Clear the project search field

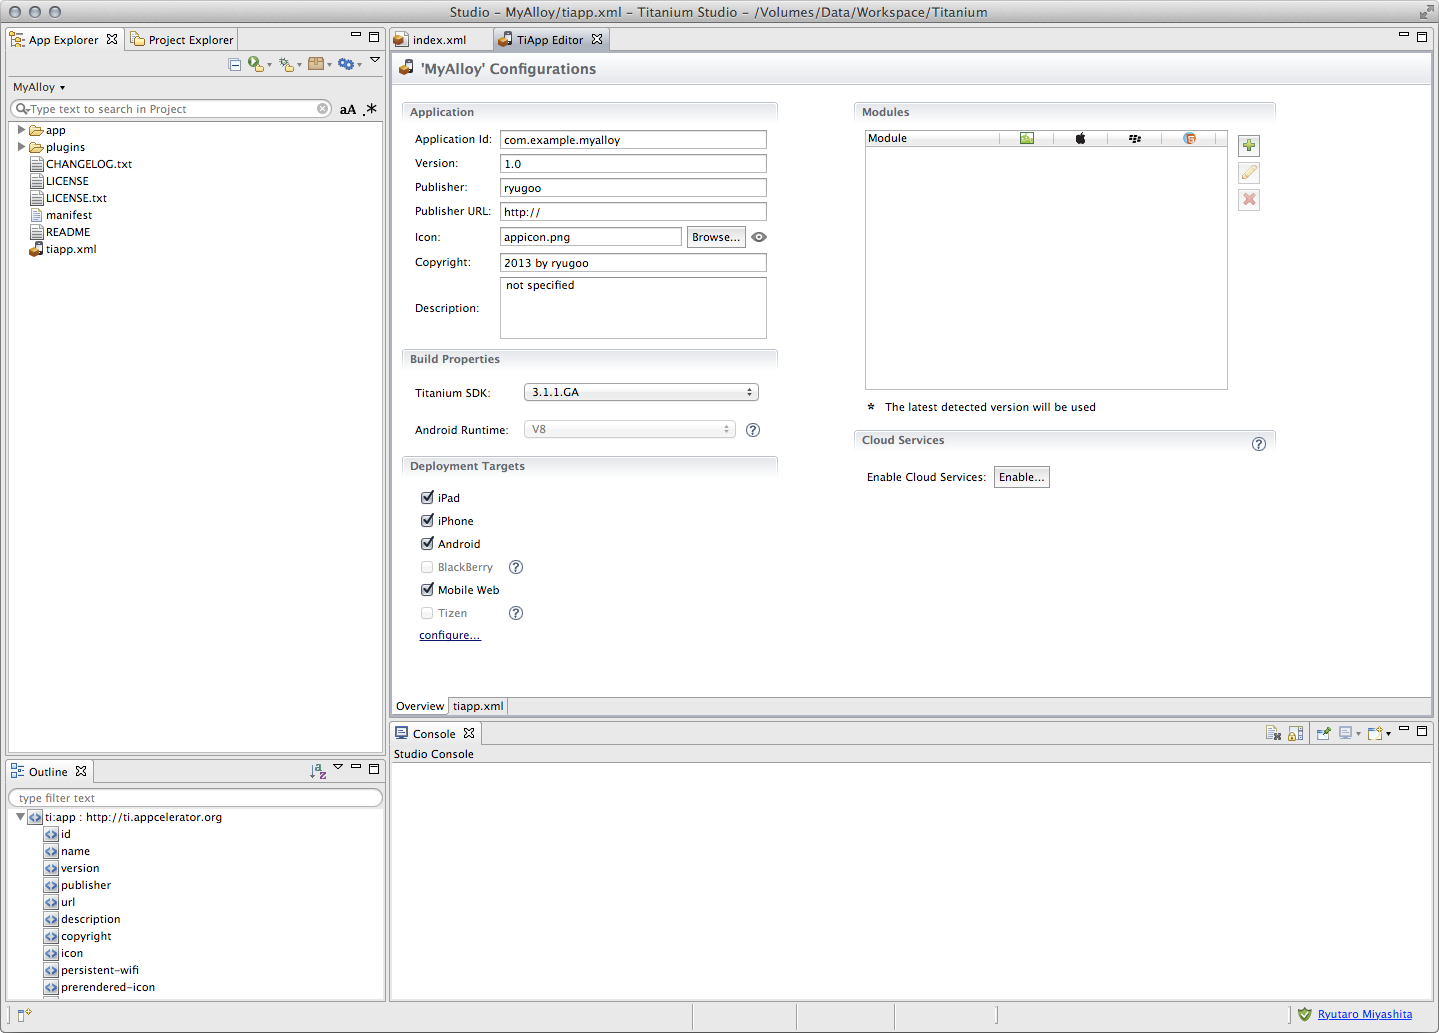coord(323,109)
